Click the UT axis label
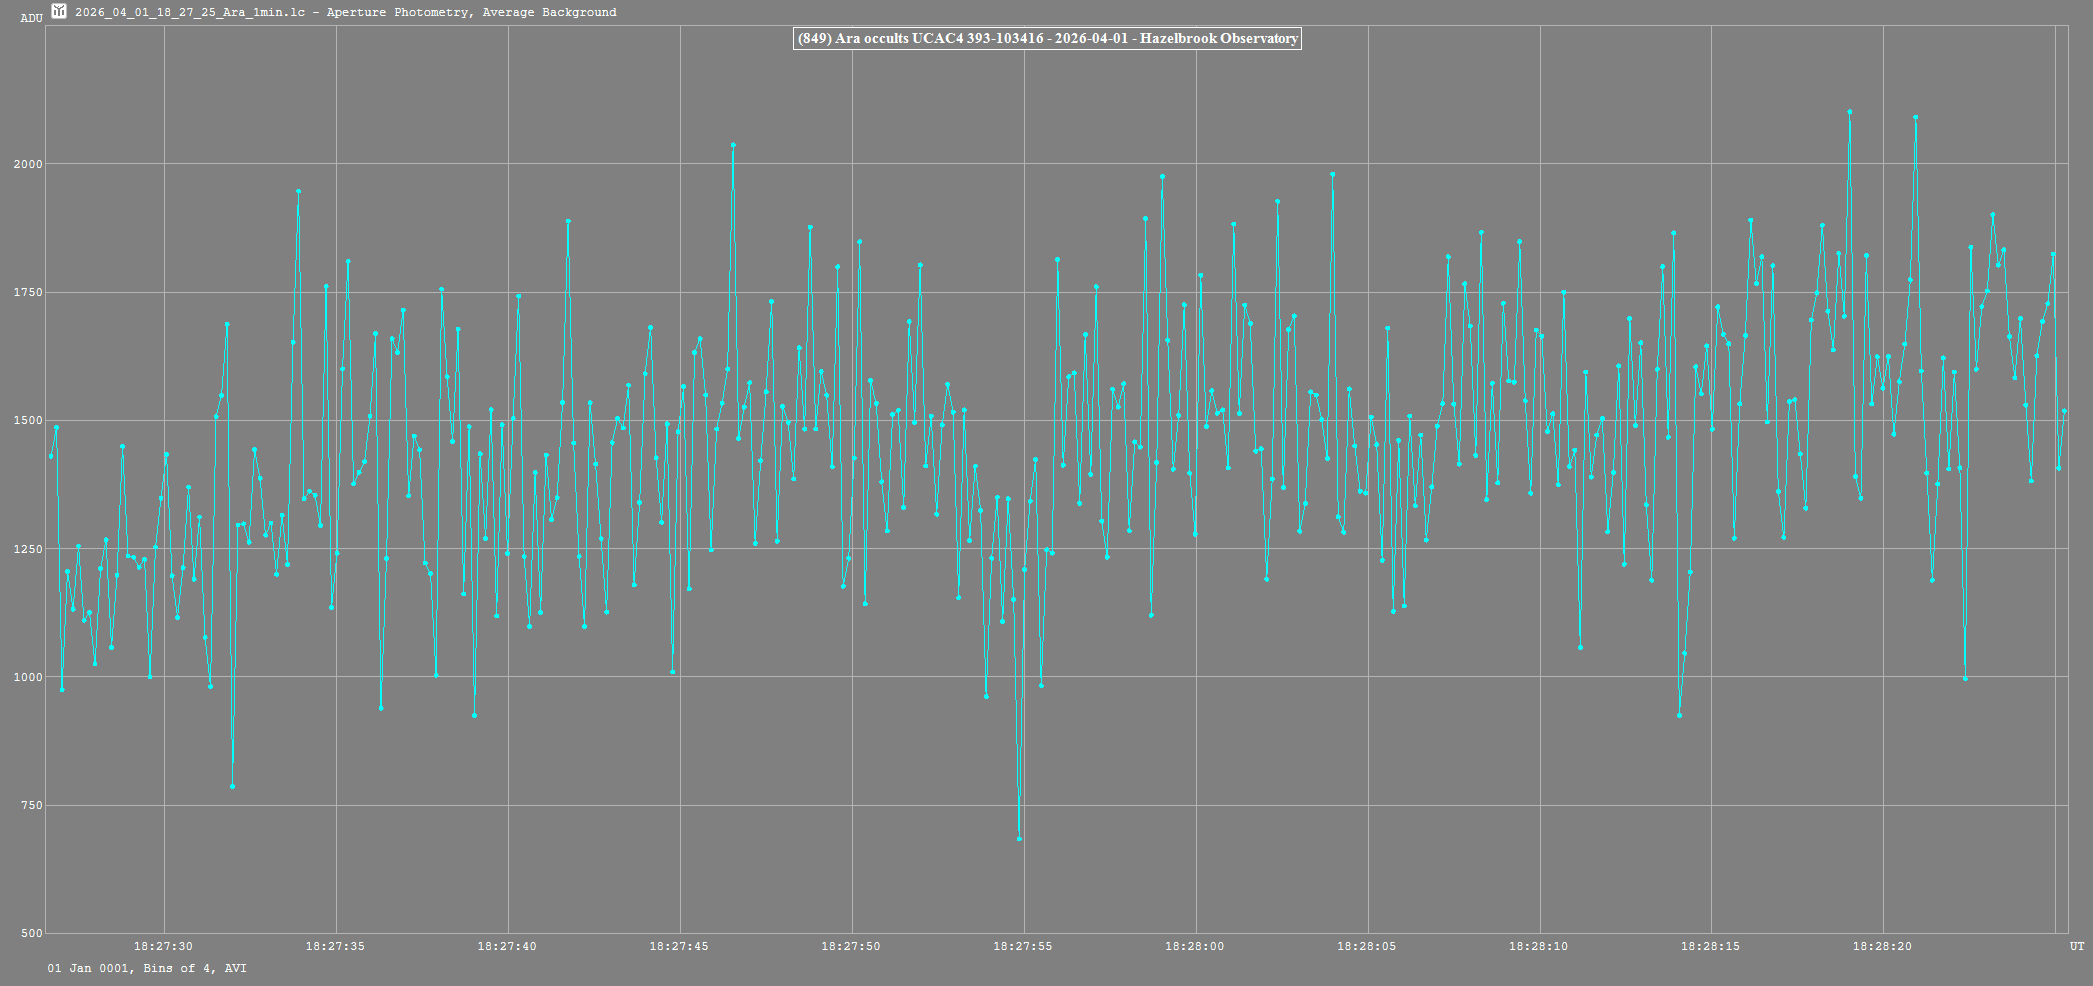The height and width of the screenshot is (986, 2093). click(2077, 946)
